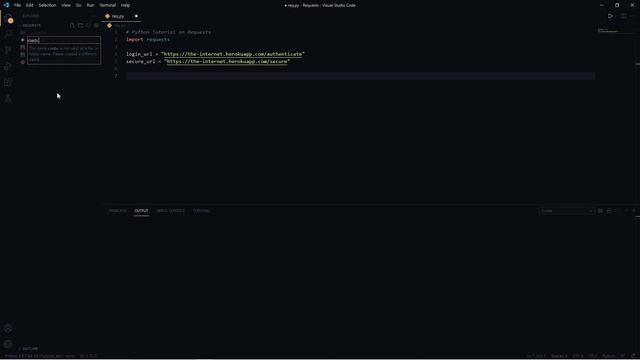Open editor More Actions ellipsis

click(x=633, y=16)
